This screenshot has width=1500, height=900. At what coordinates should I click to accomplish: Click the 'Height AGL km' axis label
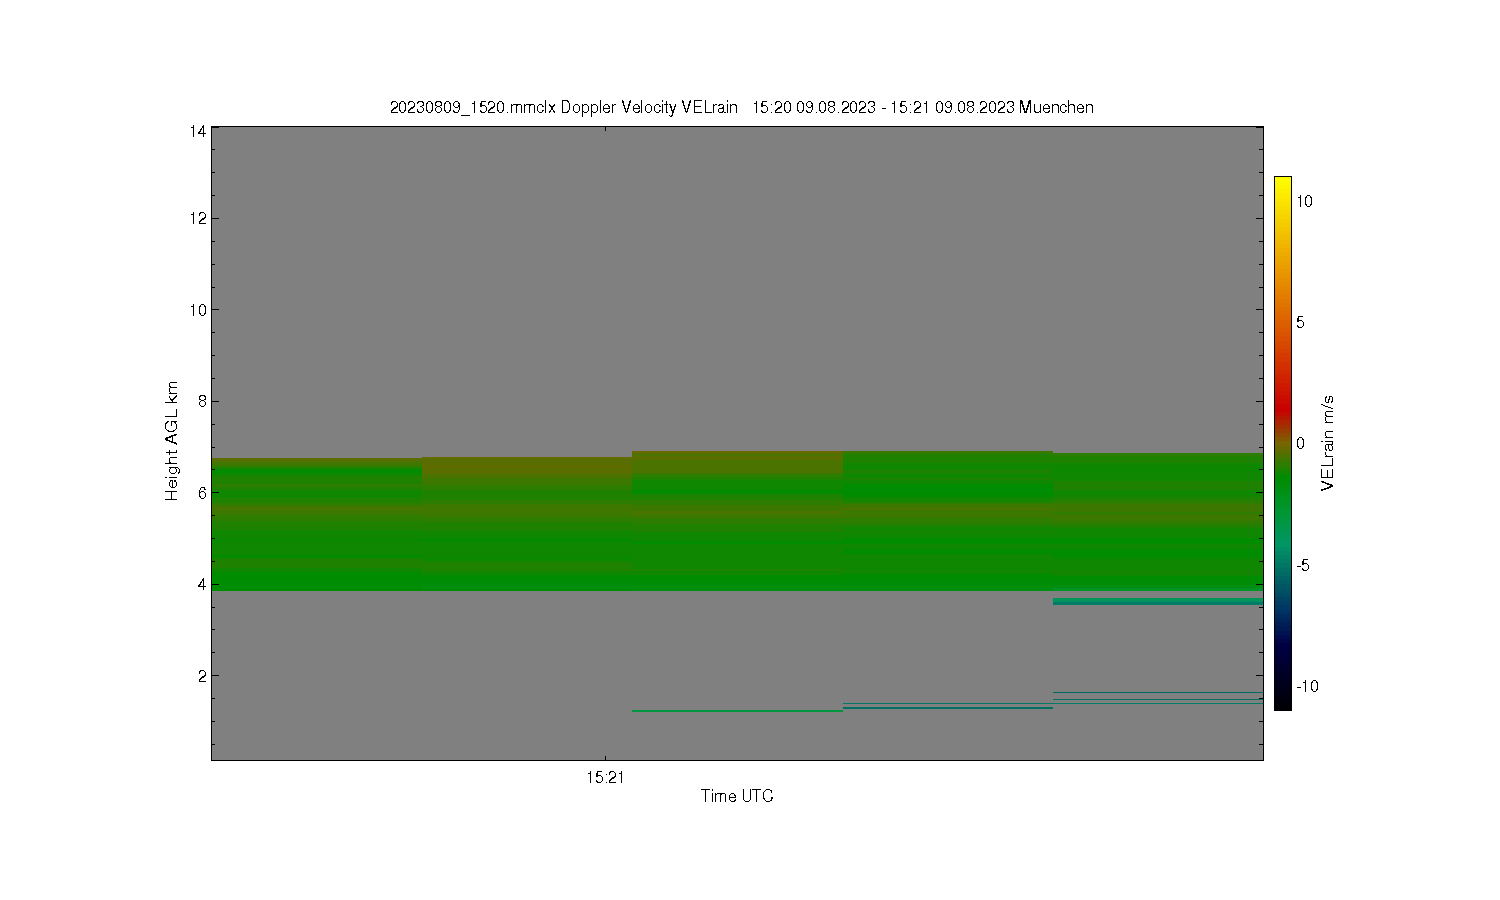[172, 441]
